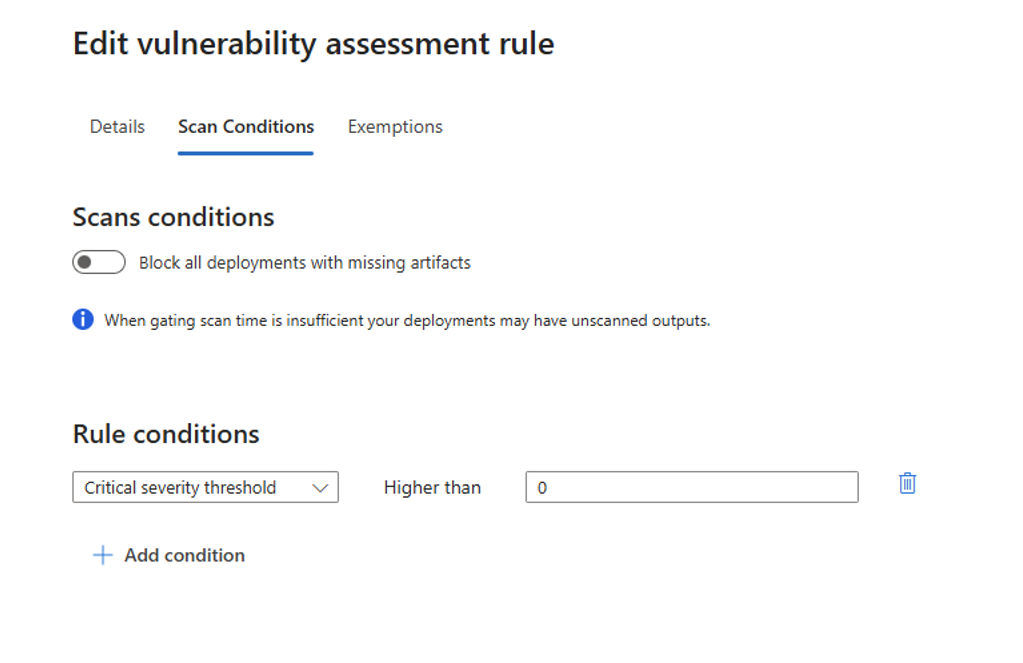Click the blue underline beneath Scan Conditions
Screen dimensions: 1023x663
click(246, 153)
